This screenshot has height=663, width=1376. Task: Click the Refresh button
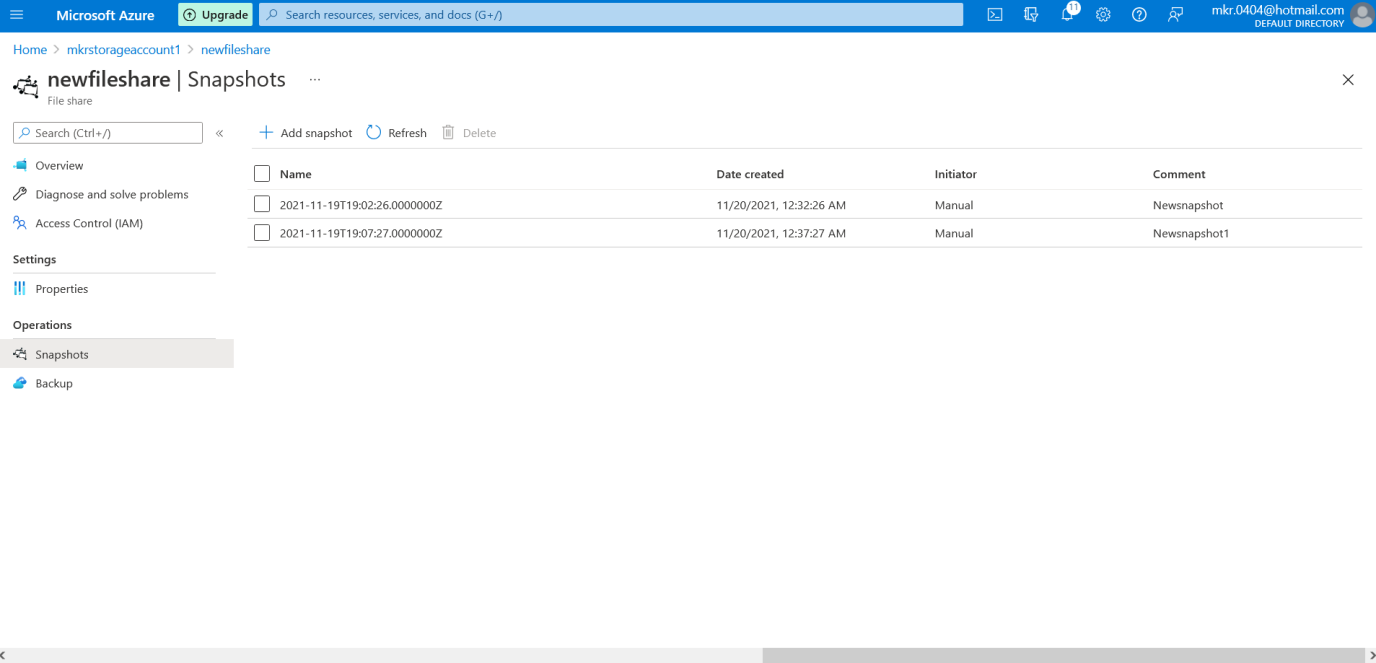tap(397, 133)
